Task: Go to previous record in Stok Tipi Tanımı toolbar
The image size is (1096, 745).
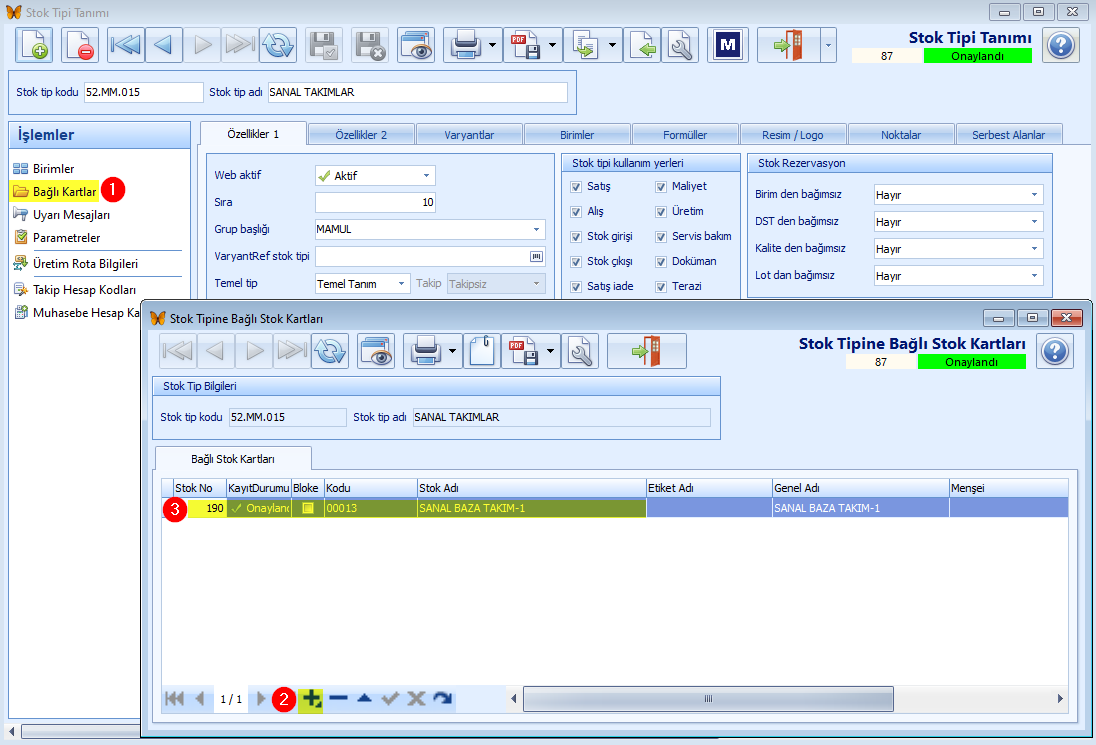Action: pos(164,45)
